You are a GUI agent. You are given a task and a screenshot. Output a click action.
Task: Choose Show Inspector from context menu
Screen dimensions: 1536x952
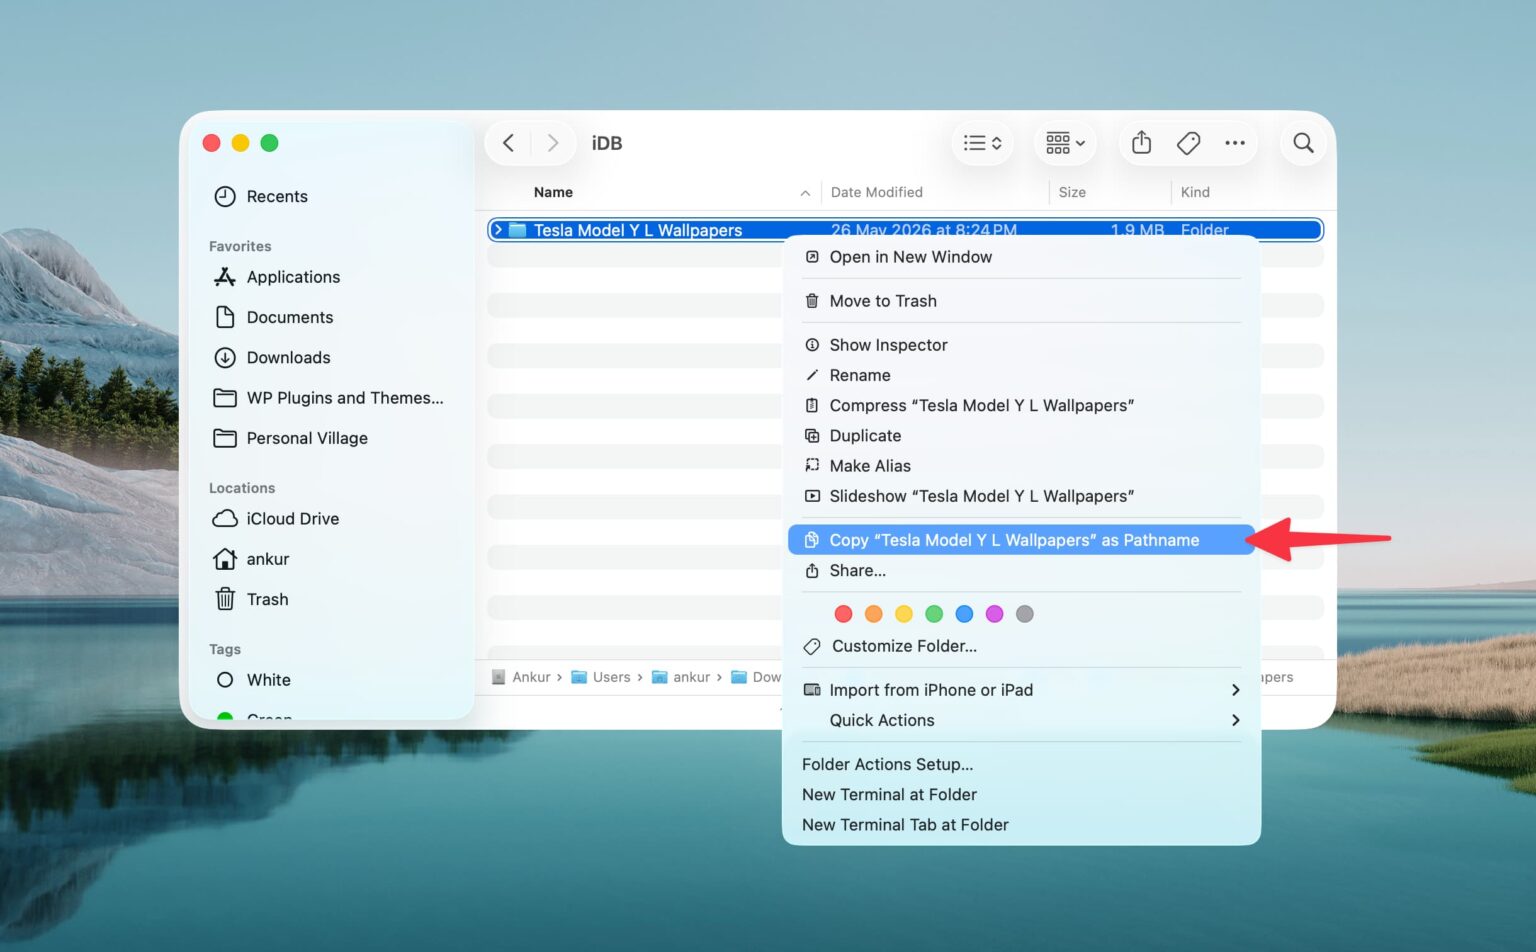pos(1020,345)
